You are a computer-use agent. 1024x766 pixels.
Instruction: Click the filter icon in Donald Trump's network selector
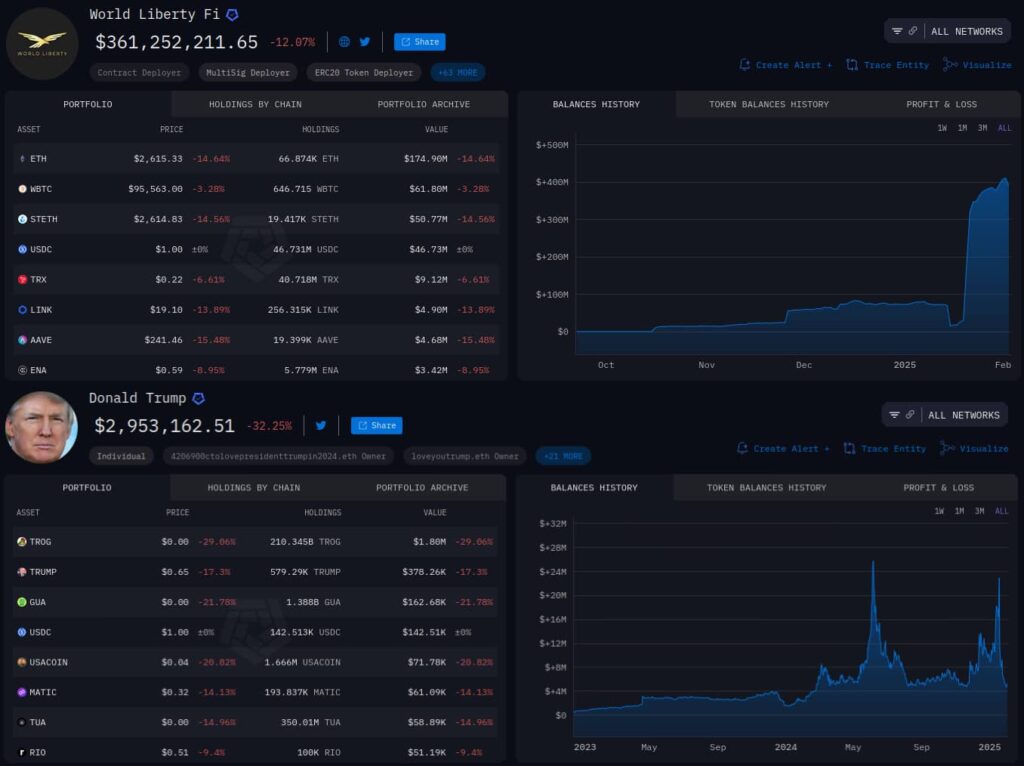[x=895, y=415]
